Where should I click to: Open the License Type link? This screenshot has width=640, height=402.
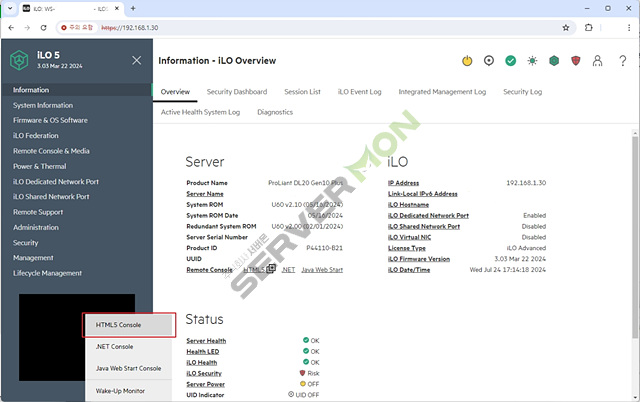pos(407,248)
